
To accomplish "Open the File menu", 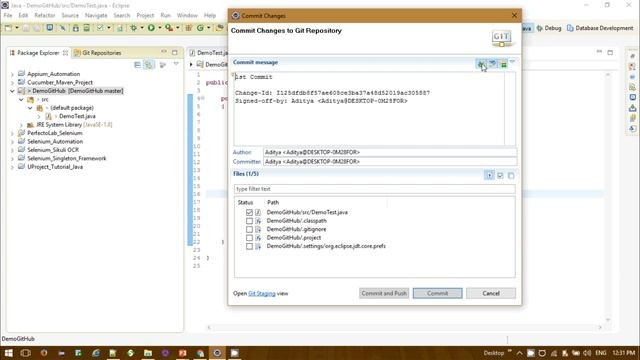I will point(8,16).
